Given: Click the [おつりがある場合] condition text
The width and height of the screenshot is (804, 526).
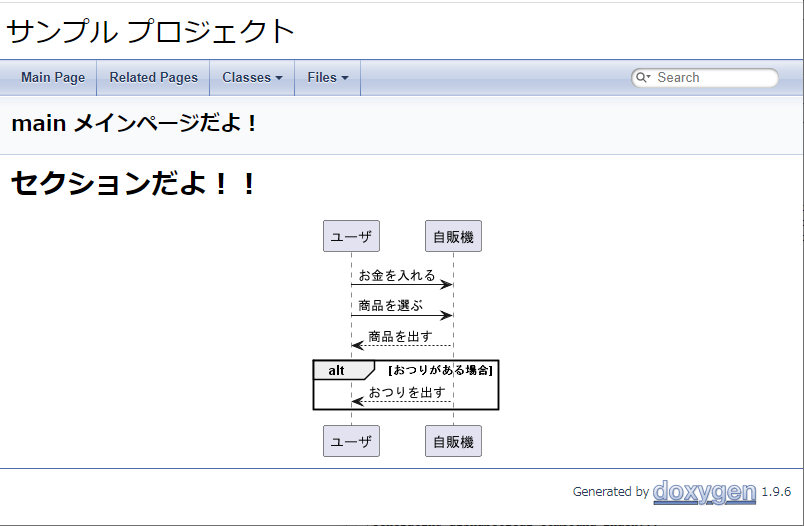Looking at the screenshot, I should point(440,370).
